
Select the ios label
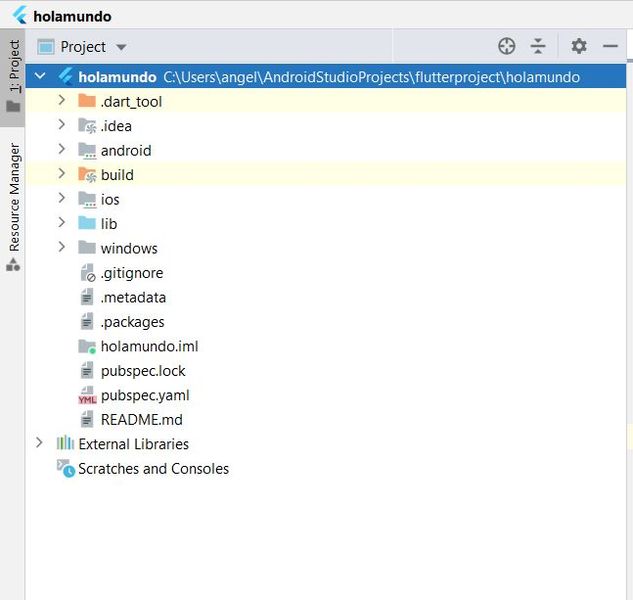110,199
